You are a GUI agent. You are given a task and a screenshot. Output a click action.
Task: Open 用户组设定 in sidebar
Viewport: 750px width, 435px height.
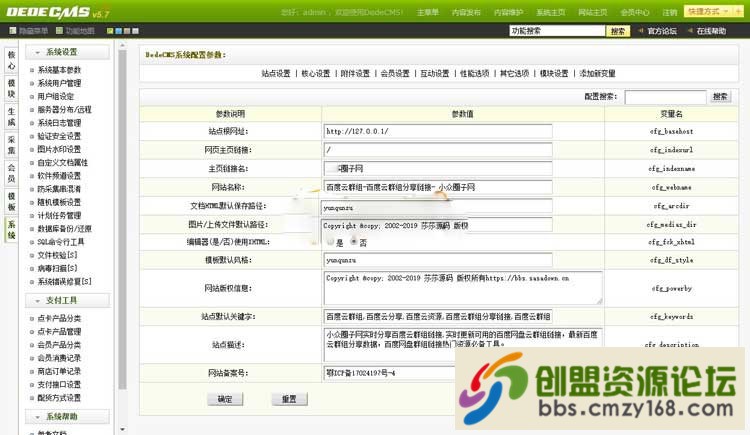[55, 96]
